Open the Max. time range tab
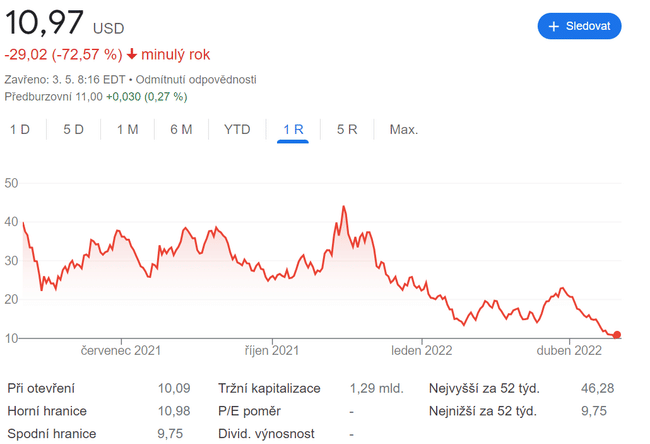Image resolution: width=650 pixels, height=444 pixels. point(404,129)
